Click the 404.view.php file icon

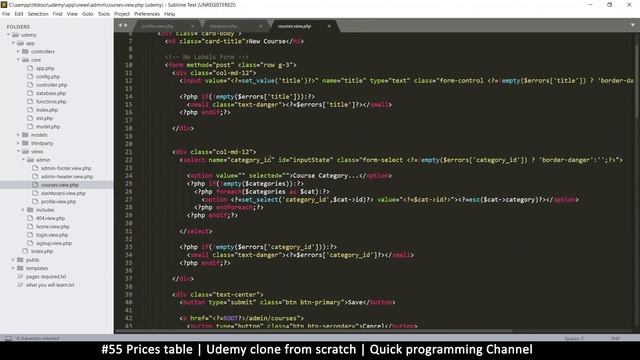click(30, 218)
